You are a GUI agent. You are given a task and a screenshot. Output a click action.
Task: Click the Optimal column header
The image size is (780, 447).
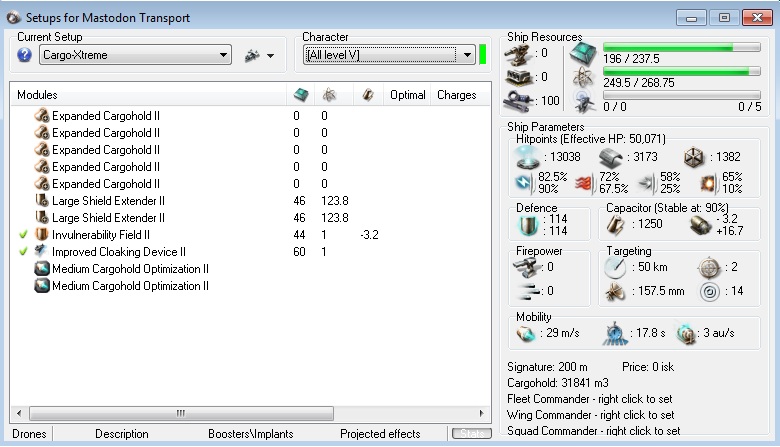(407, 94)
